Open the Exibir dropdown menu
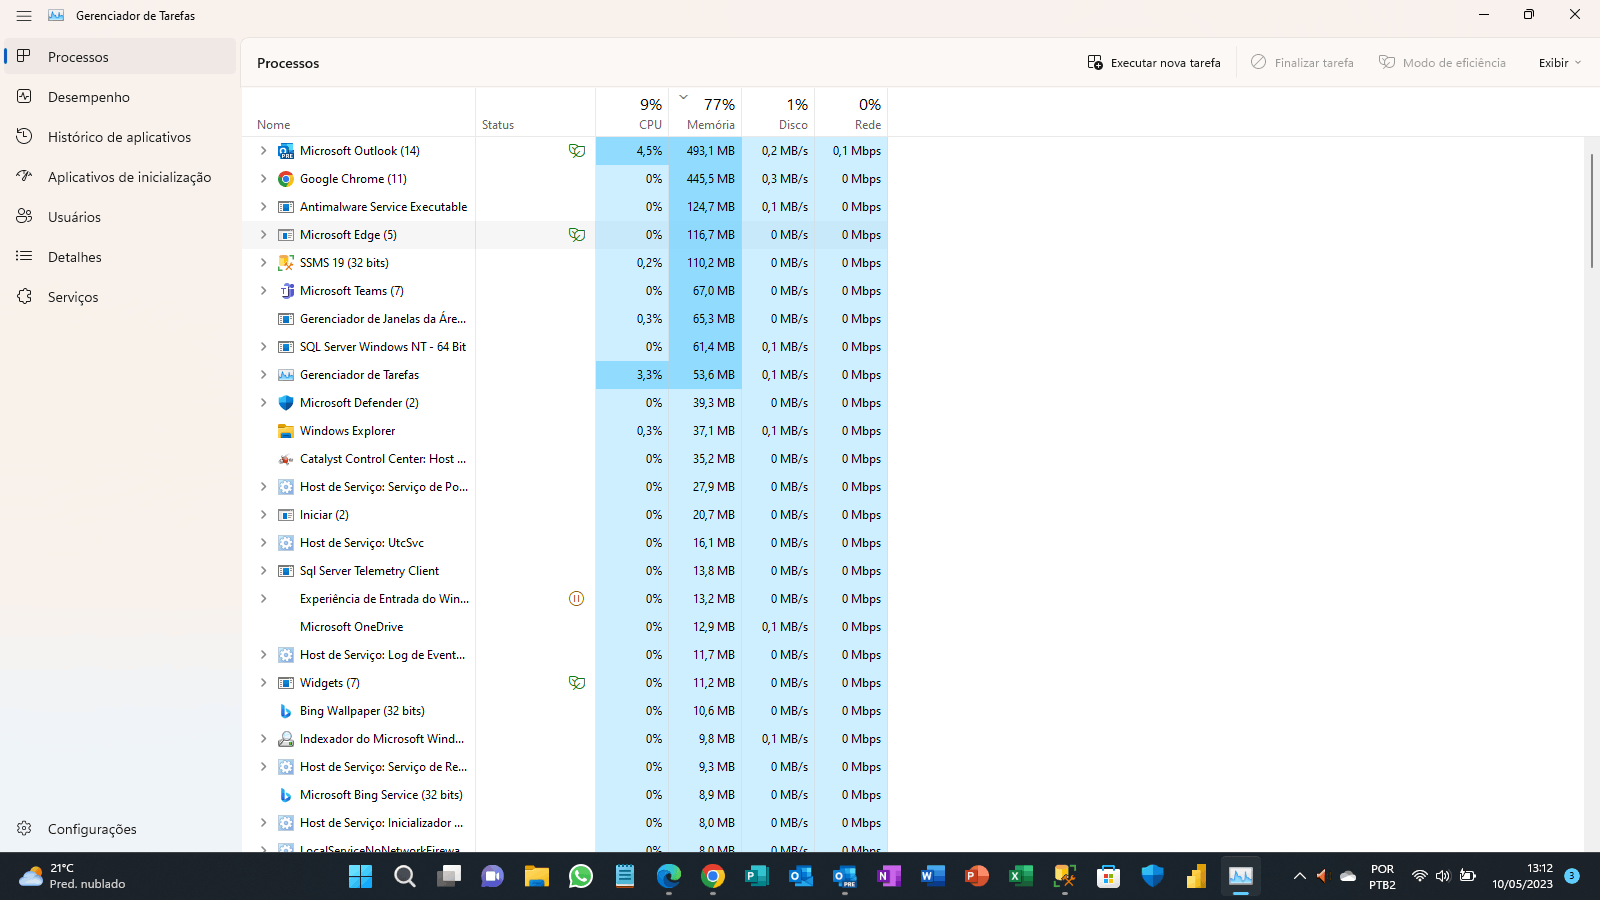This screenshot has width=1600, height=900. (1560, 63)
